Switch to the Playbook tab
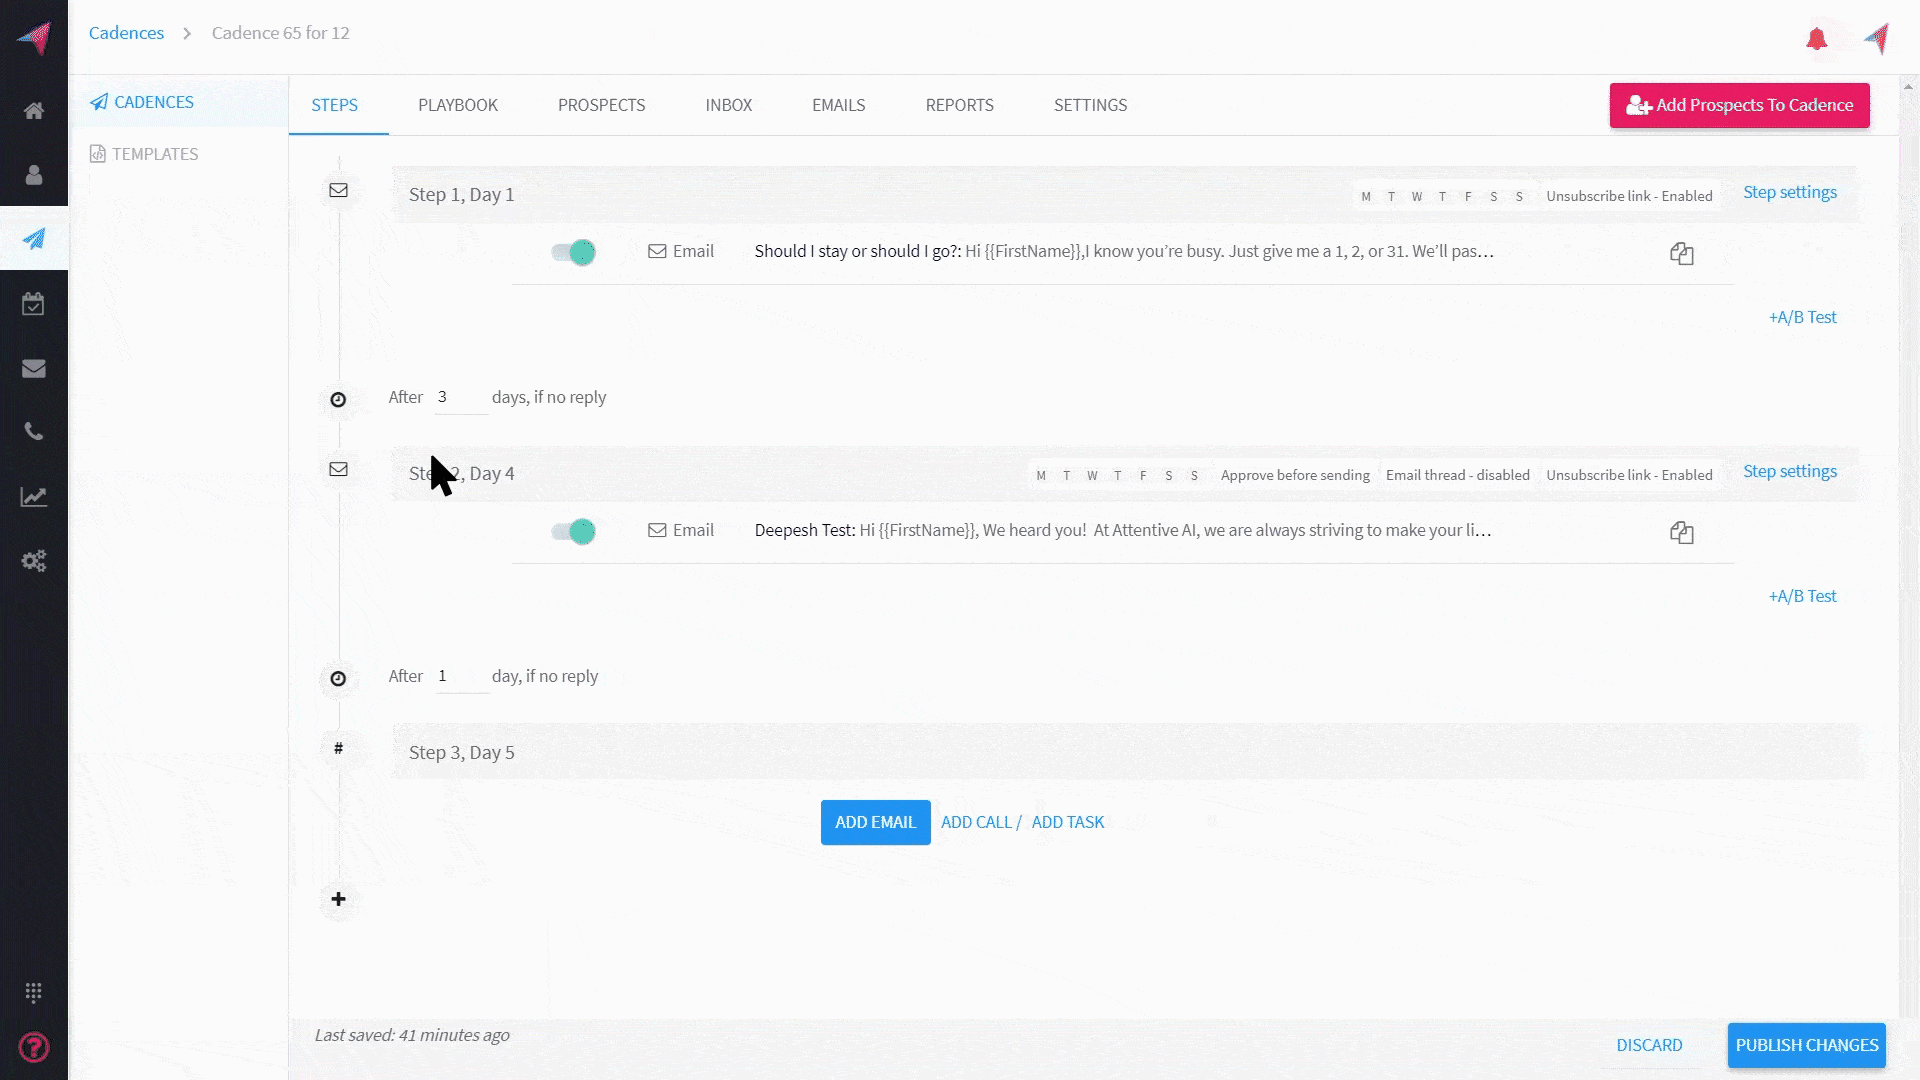This screenshot has height=1080, width=1920. [457, 105]
